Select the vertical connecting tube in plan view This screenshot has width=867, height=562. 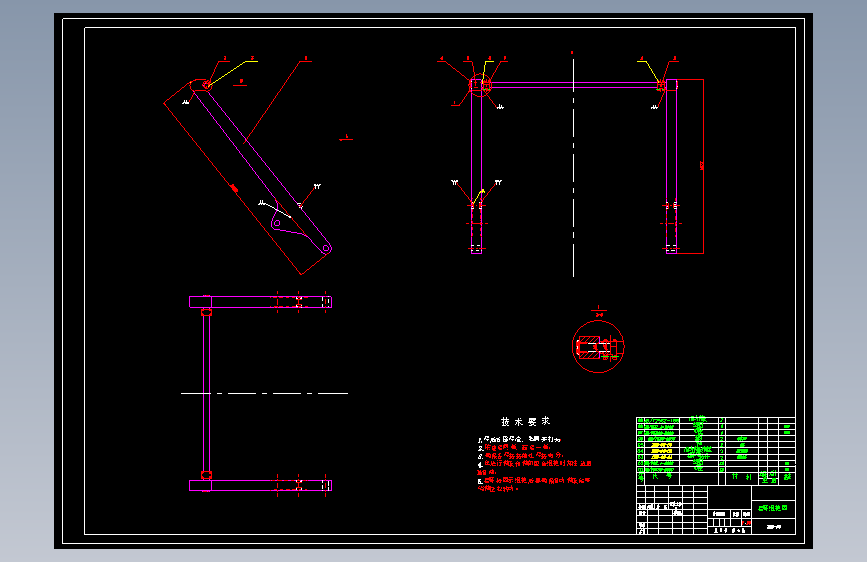tap(206, 393)
